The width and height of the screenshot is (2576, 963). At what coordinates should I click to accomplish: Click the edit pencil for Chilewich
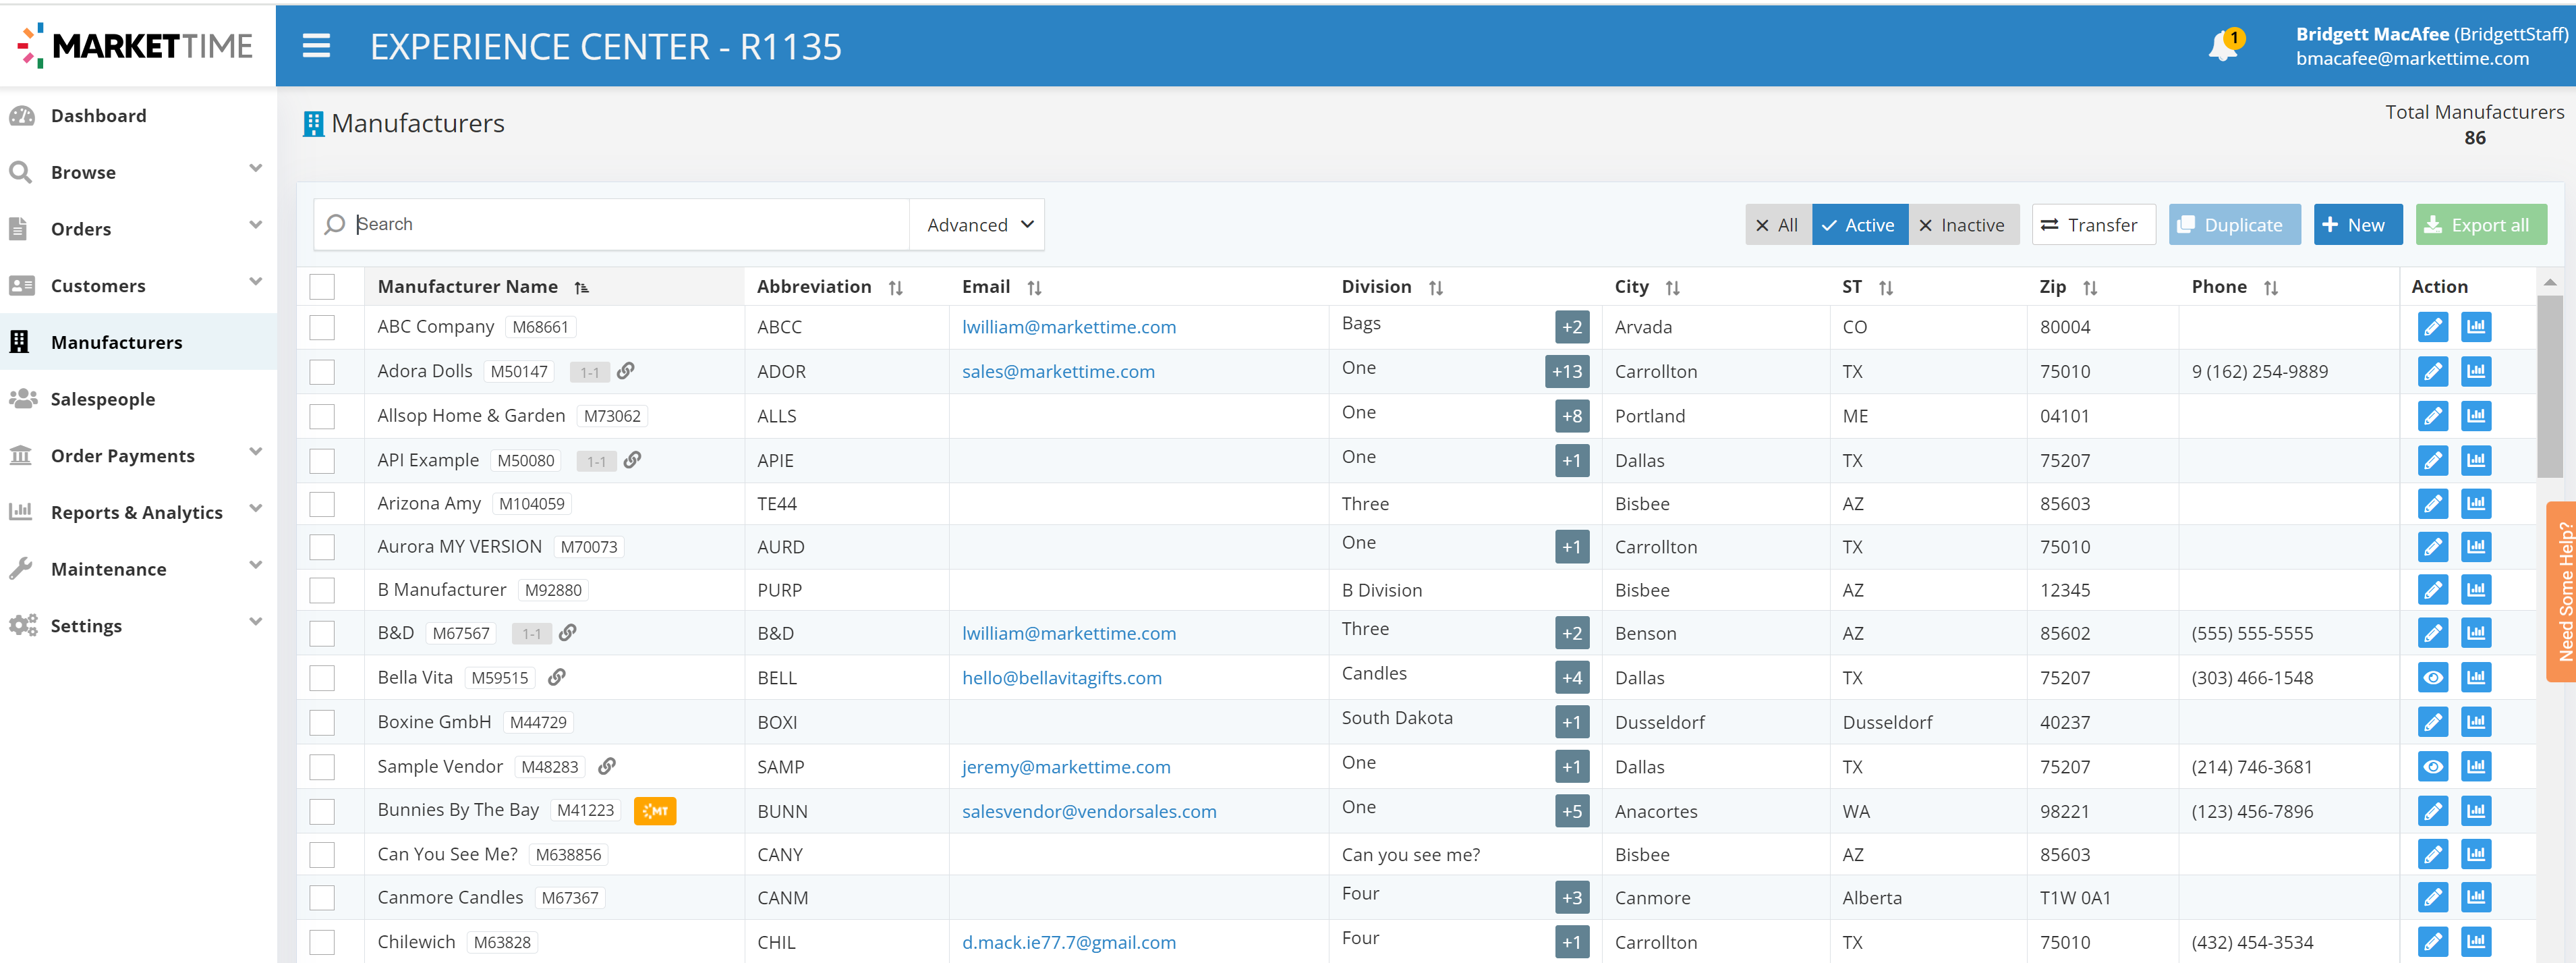tap(2432, 942)
